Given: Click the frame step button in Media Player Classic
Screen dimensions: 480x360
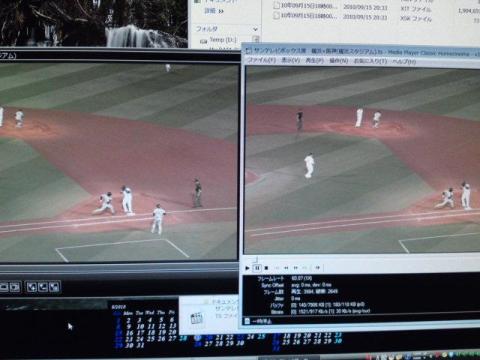Looking at the screenshot, I should tap(317, 268).
